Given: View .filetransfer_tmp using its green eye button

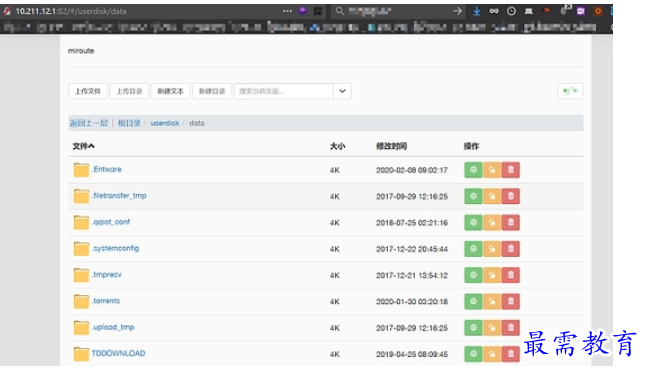Looking at the screenshot, I should (473, 196).
